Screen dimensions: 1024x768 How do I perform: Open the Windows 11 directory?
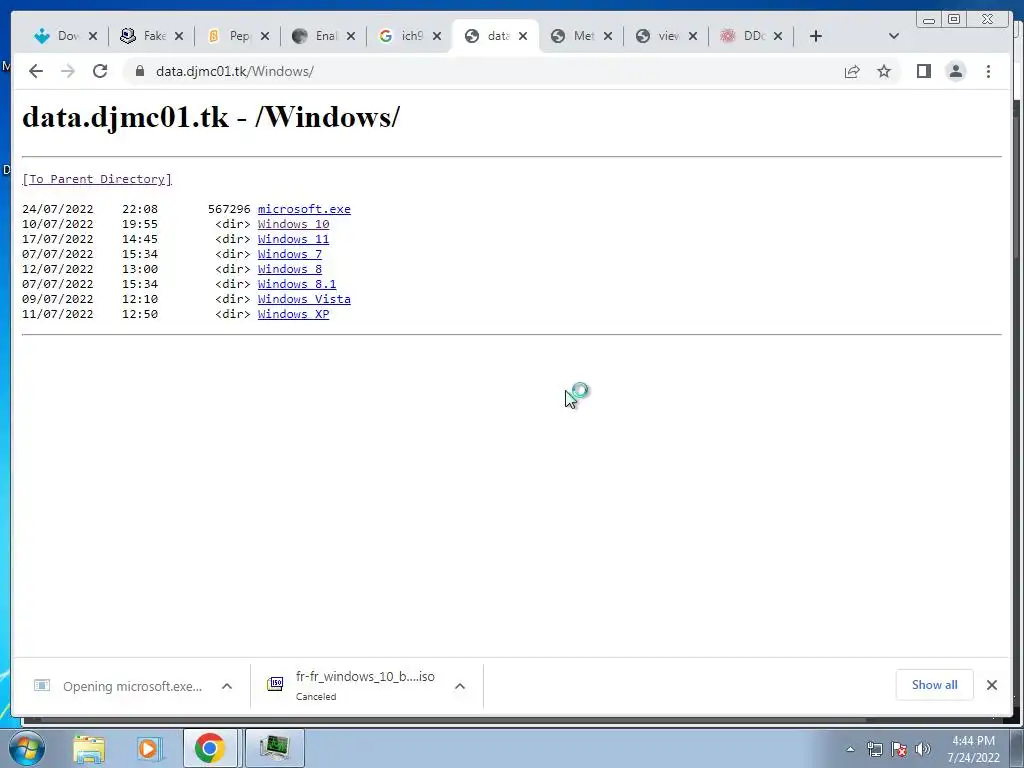293,239
